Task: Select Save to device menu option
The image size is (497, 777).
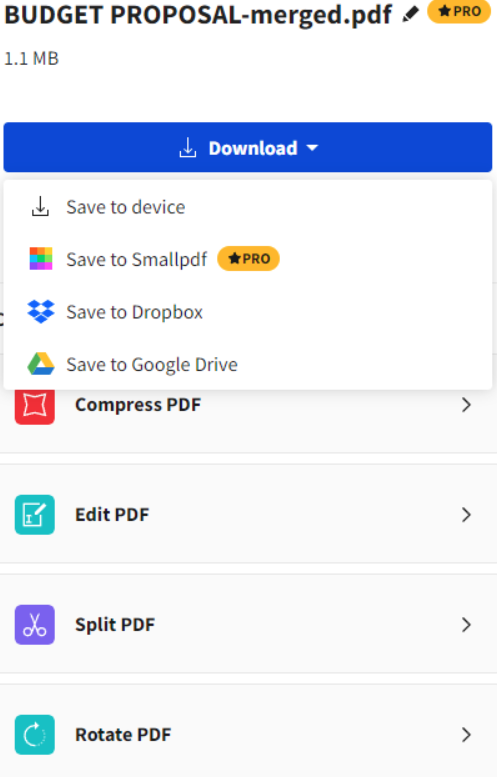Action: [x=248, y=207]
